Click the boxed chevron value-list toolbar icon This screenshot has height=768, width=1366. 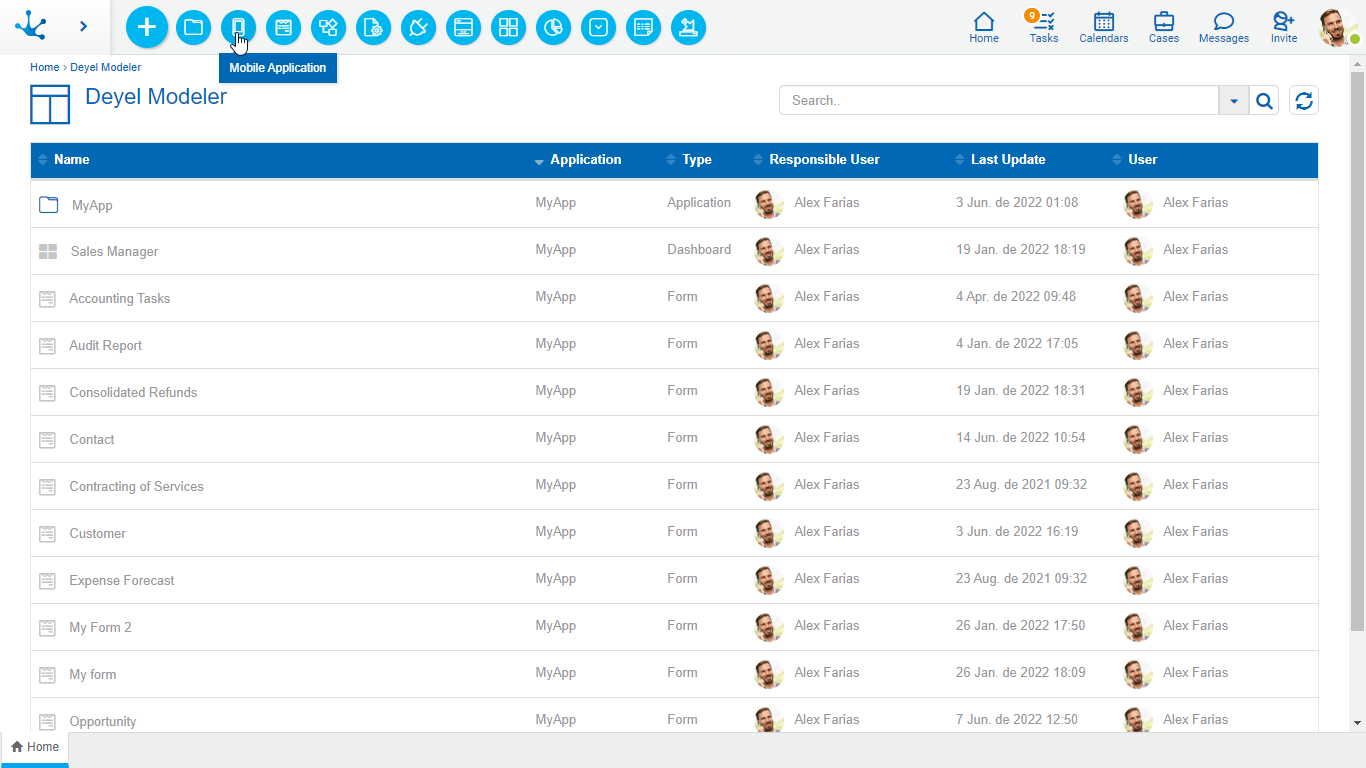point(598,28)
